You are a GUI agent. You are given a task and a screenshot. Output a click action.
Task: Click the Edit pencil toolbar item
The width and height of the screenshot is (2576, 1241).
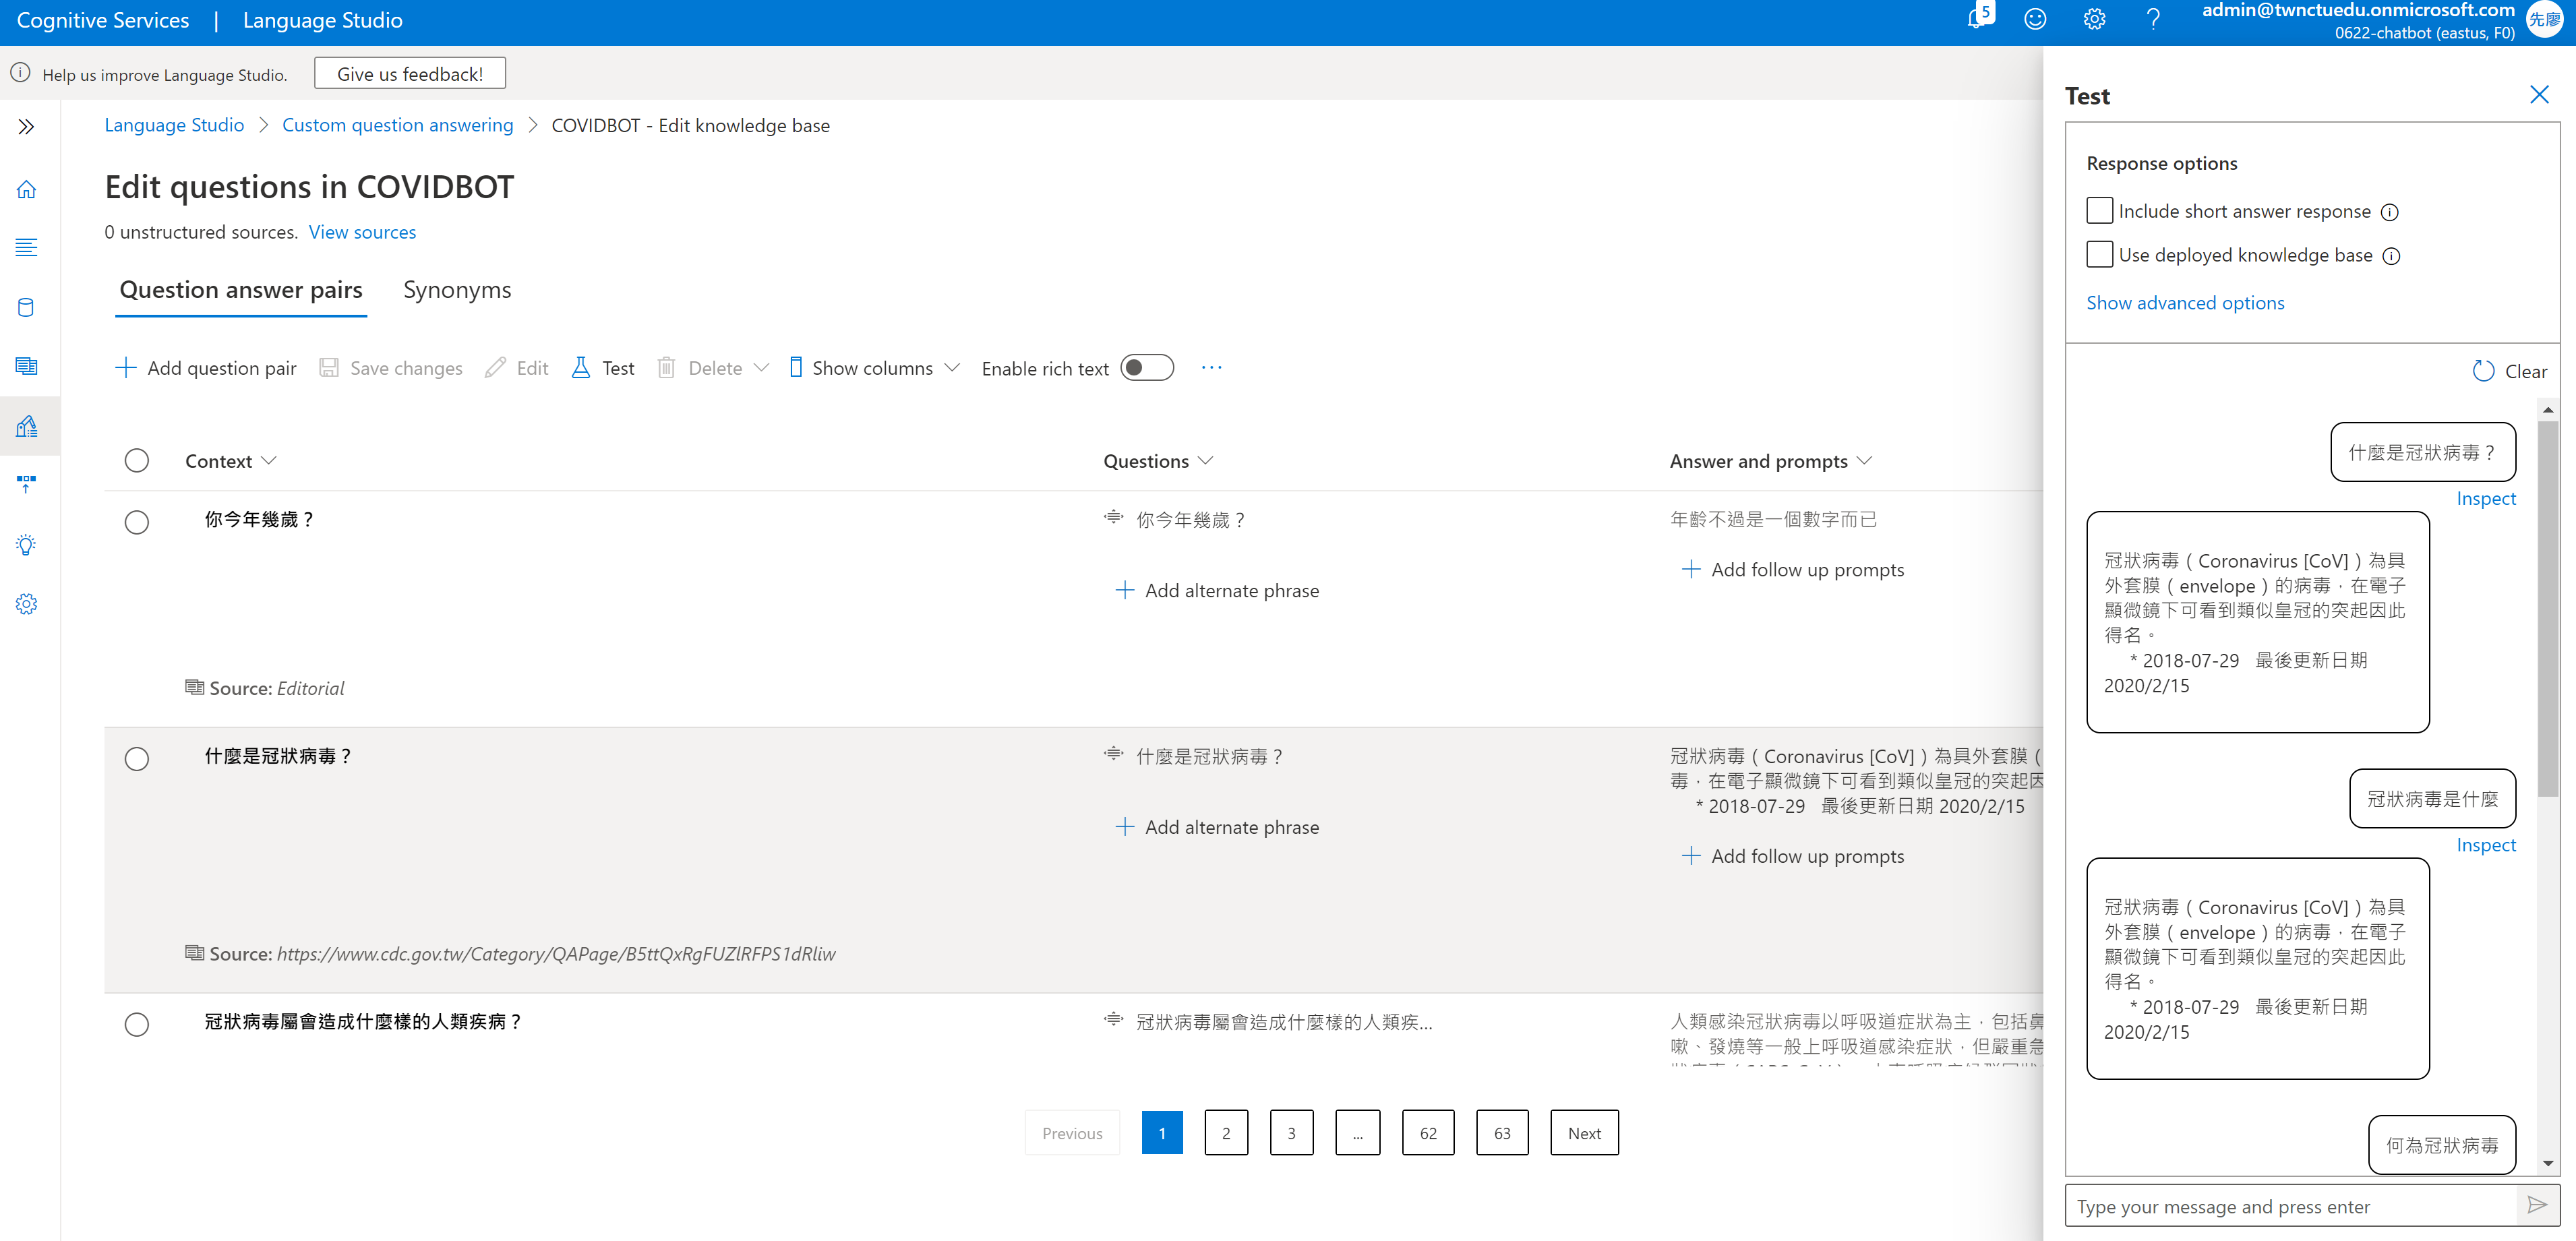point(517,368)
